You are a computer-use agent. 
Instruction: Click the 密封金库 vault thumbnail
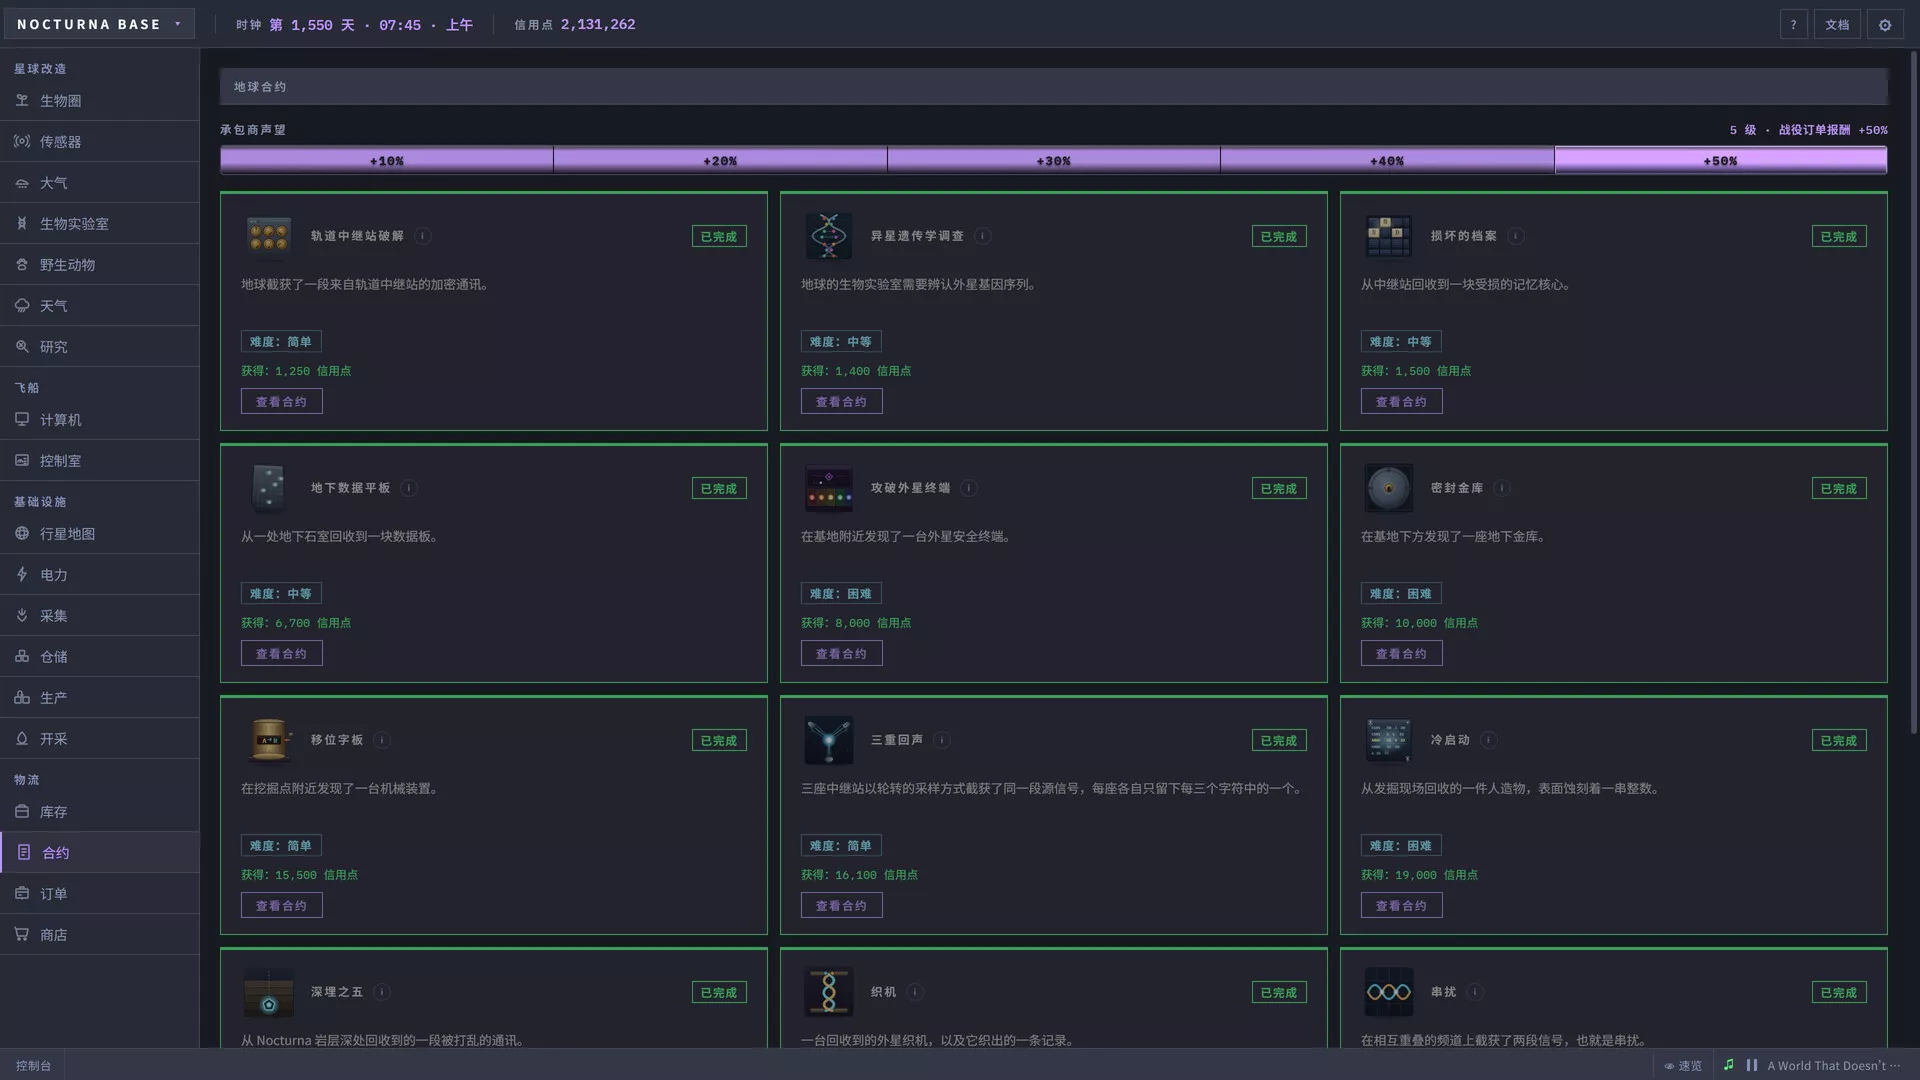point(1389,488)
